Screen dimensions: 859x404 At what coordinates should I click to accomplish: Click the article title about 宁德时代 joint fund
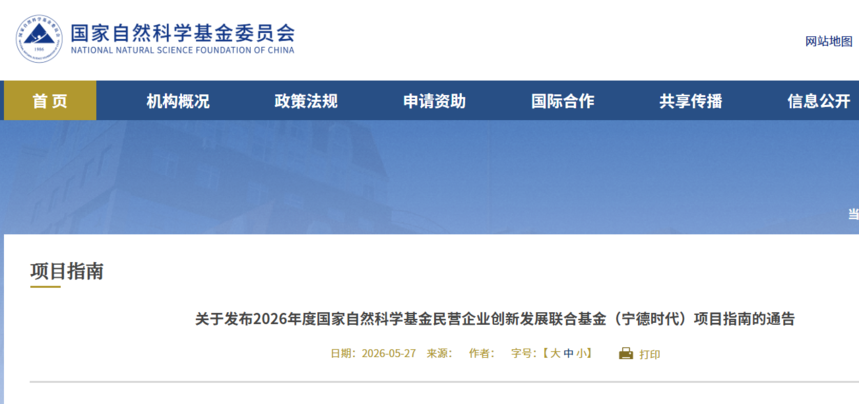495,319
